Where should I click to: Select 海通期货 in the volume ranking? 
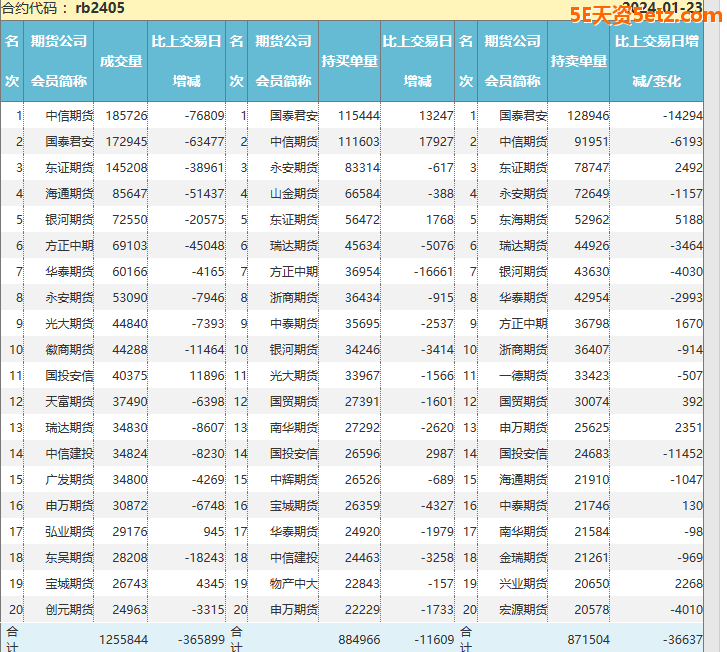tap(70, 193)
